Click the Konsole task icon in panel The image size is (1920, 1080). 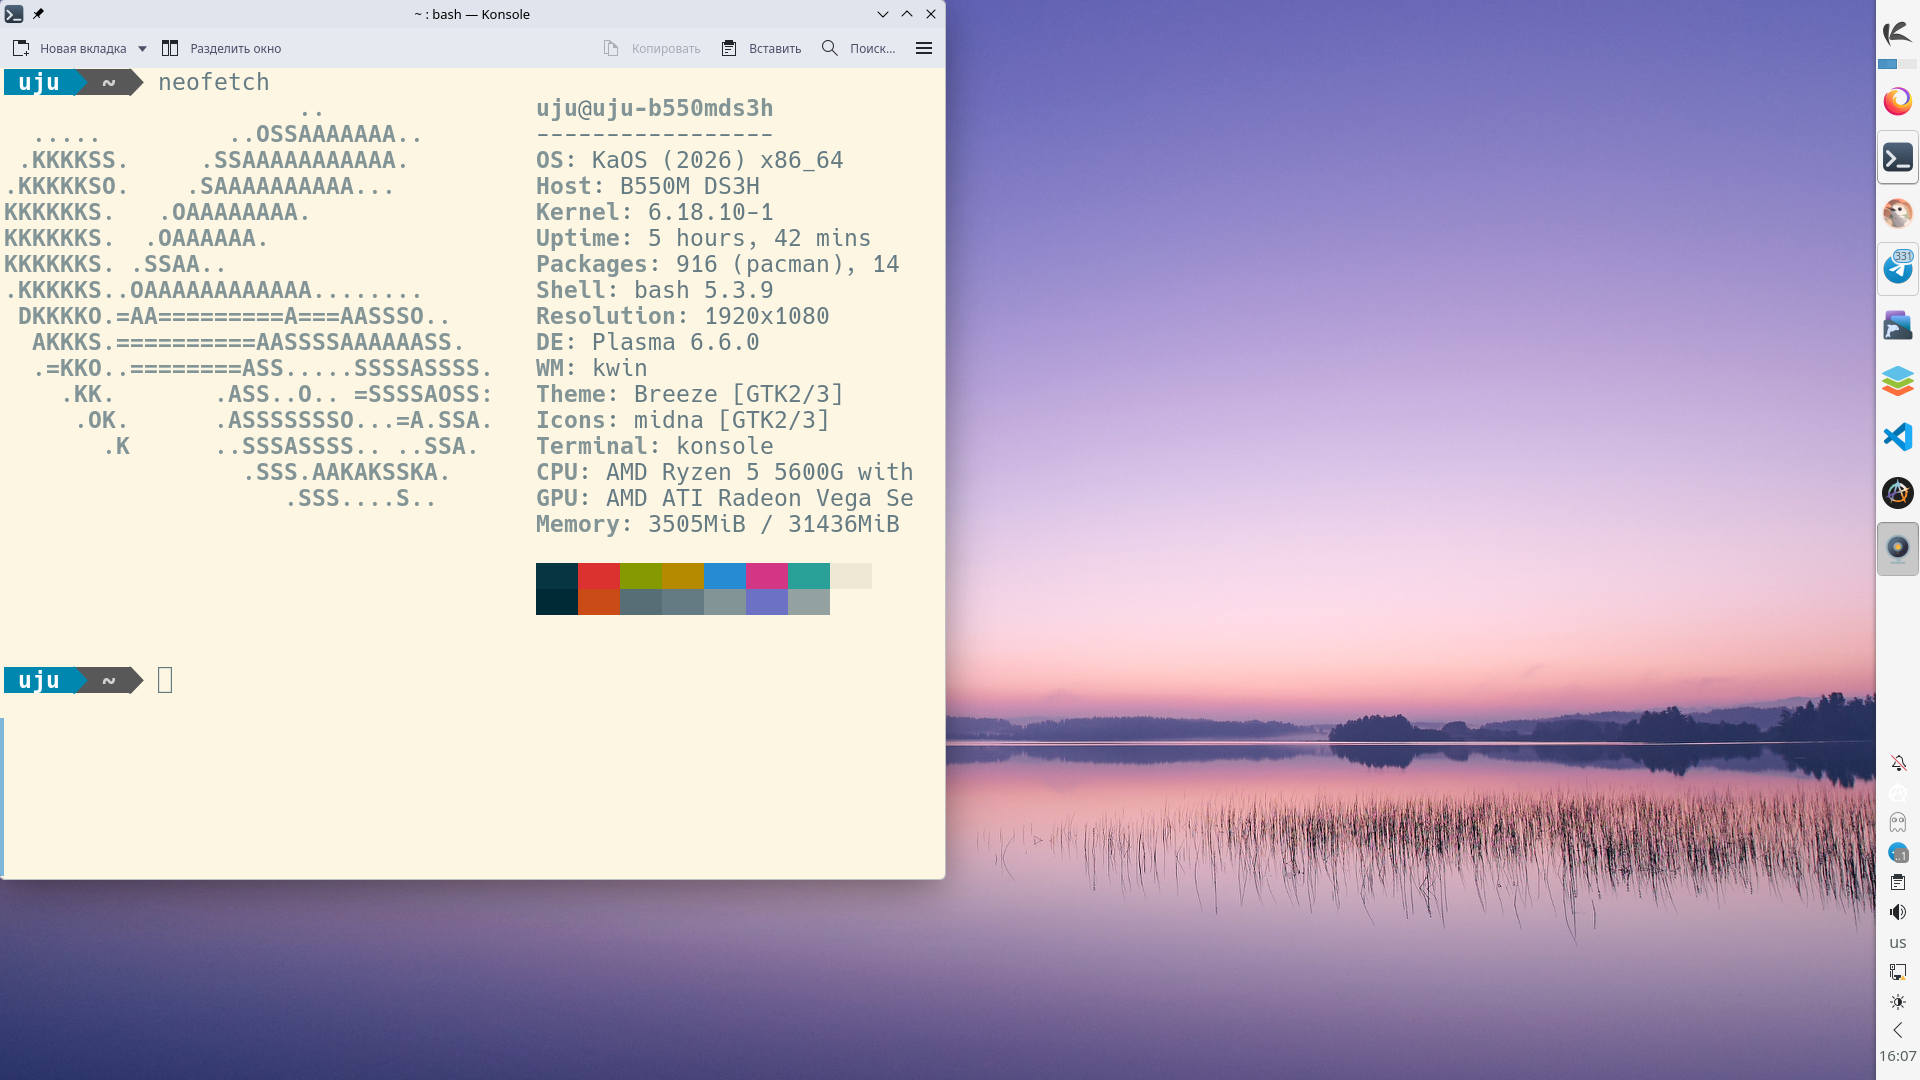click(1897, 158)
